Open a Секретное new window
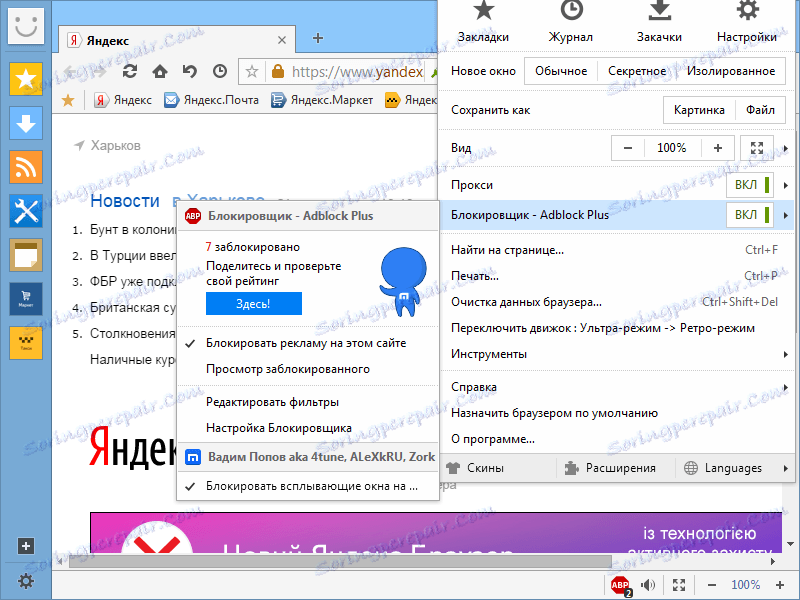Viewport: 800px width, 600px height. pos(636,71)
